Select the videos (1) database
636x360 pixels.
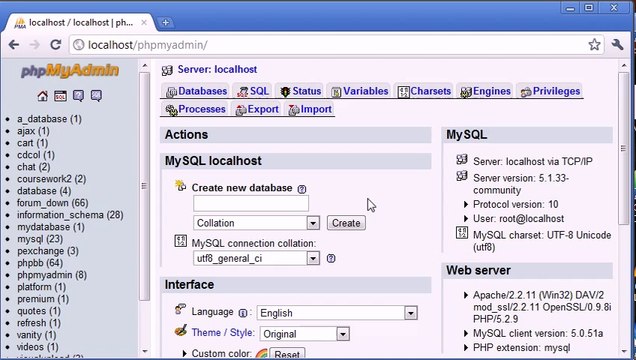38,347
